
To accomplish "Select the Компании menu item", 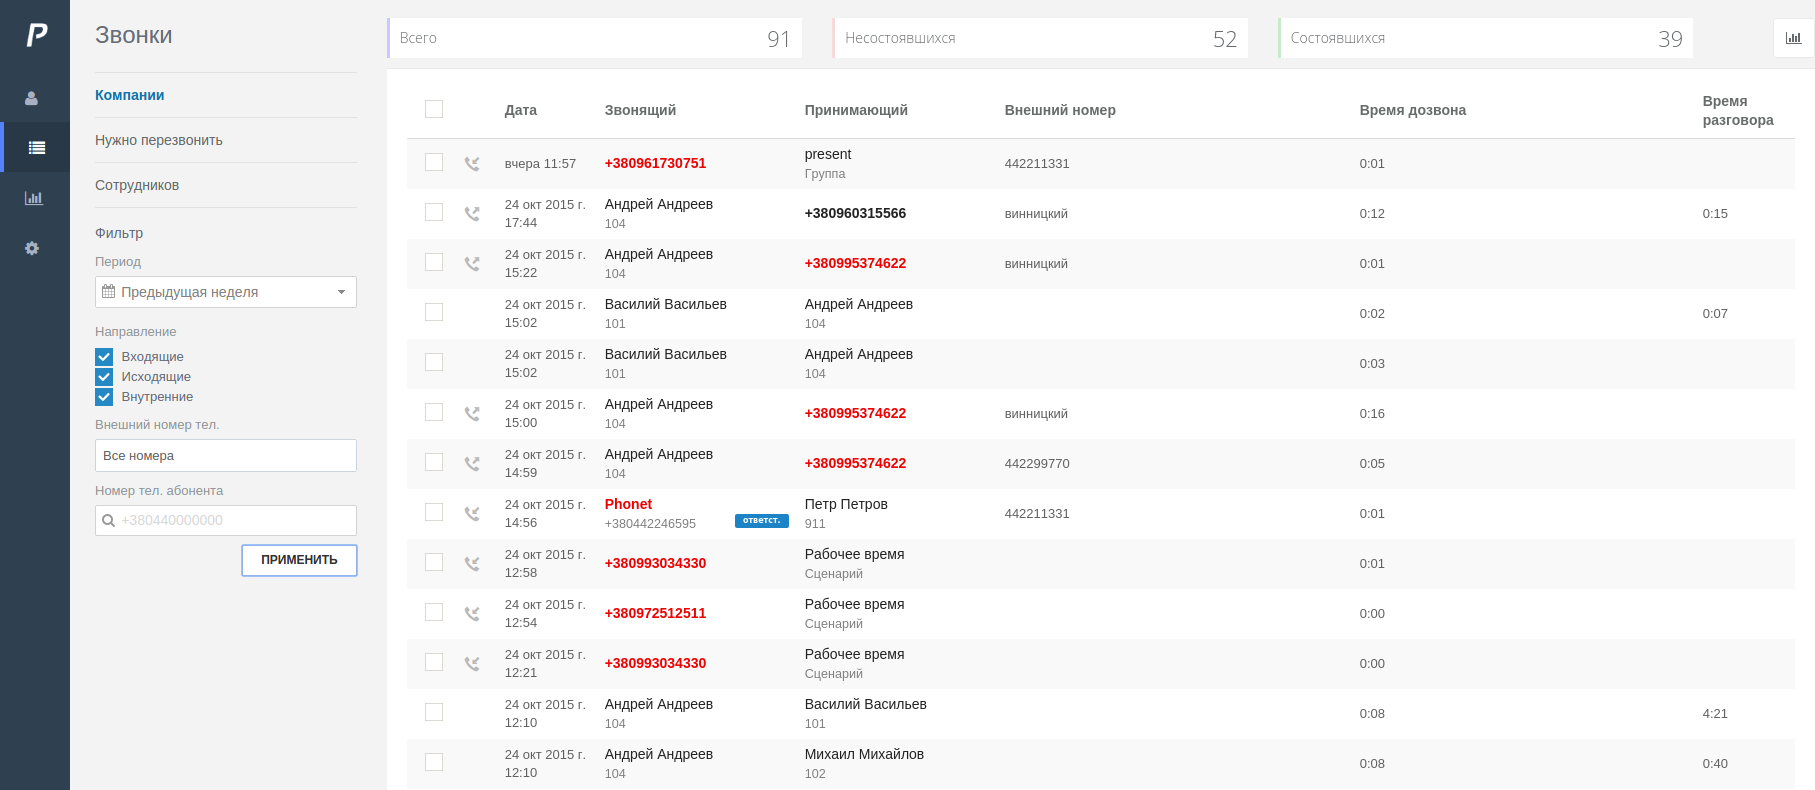I will pos(130,95).
